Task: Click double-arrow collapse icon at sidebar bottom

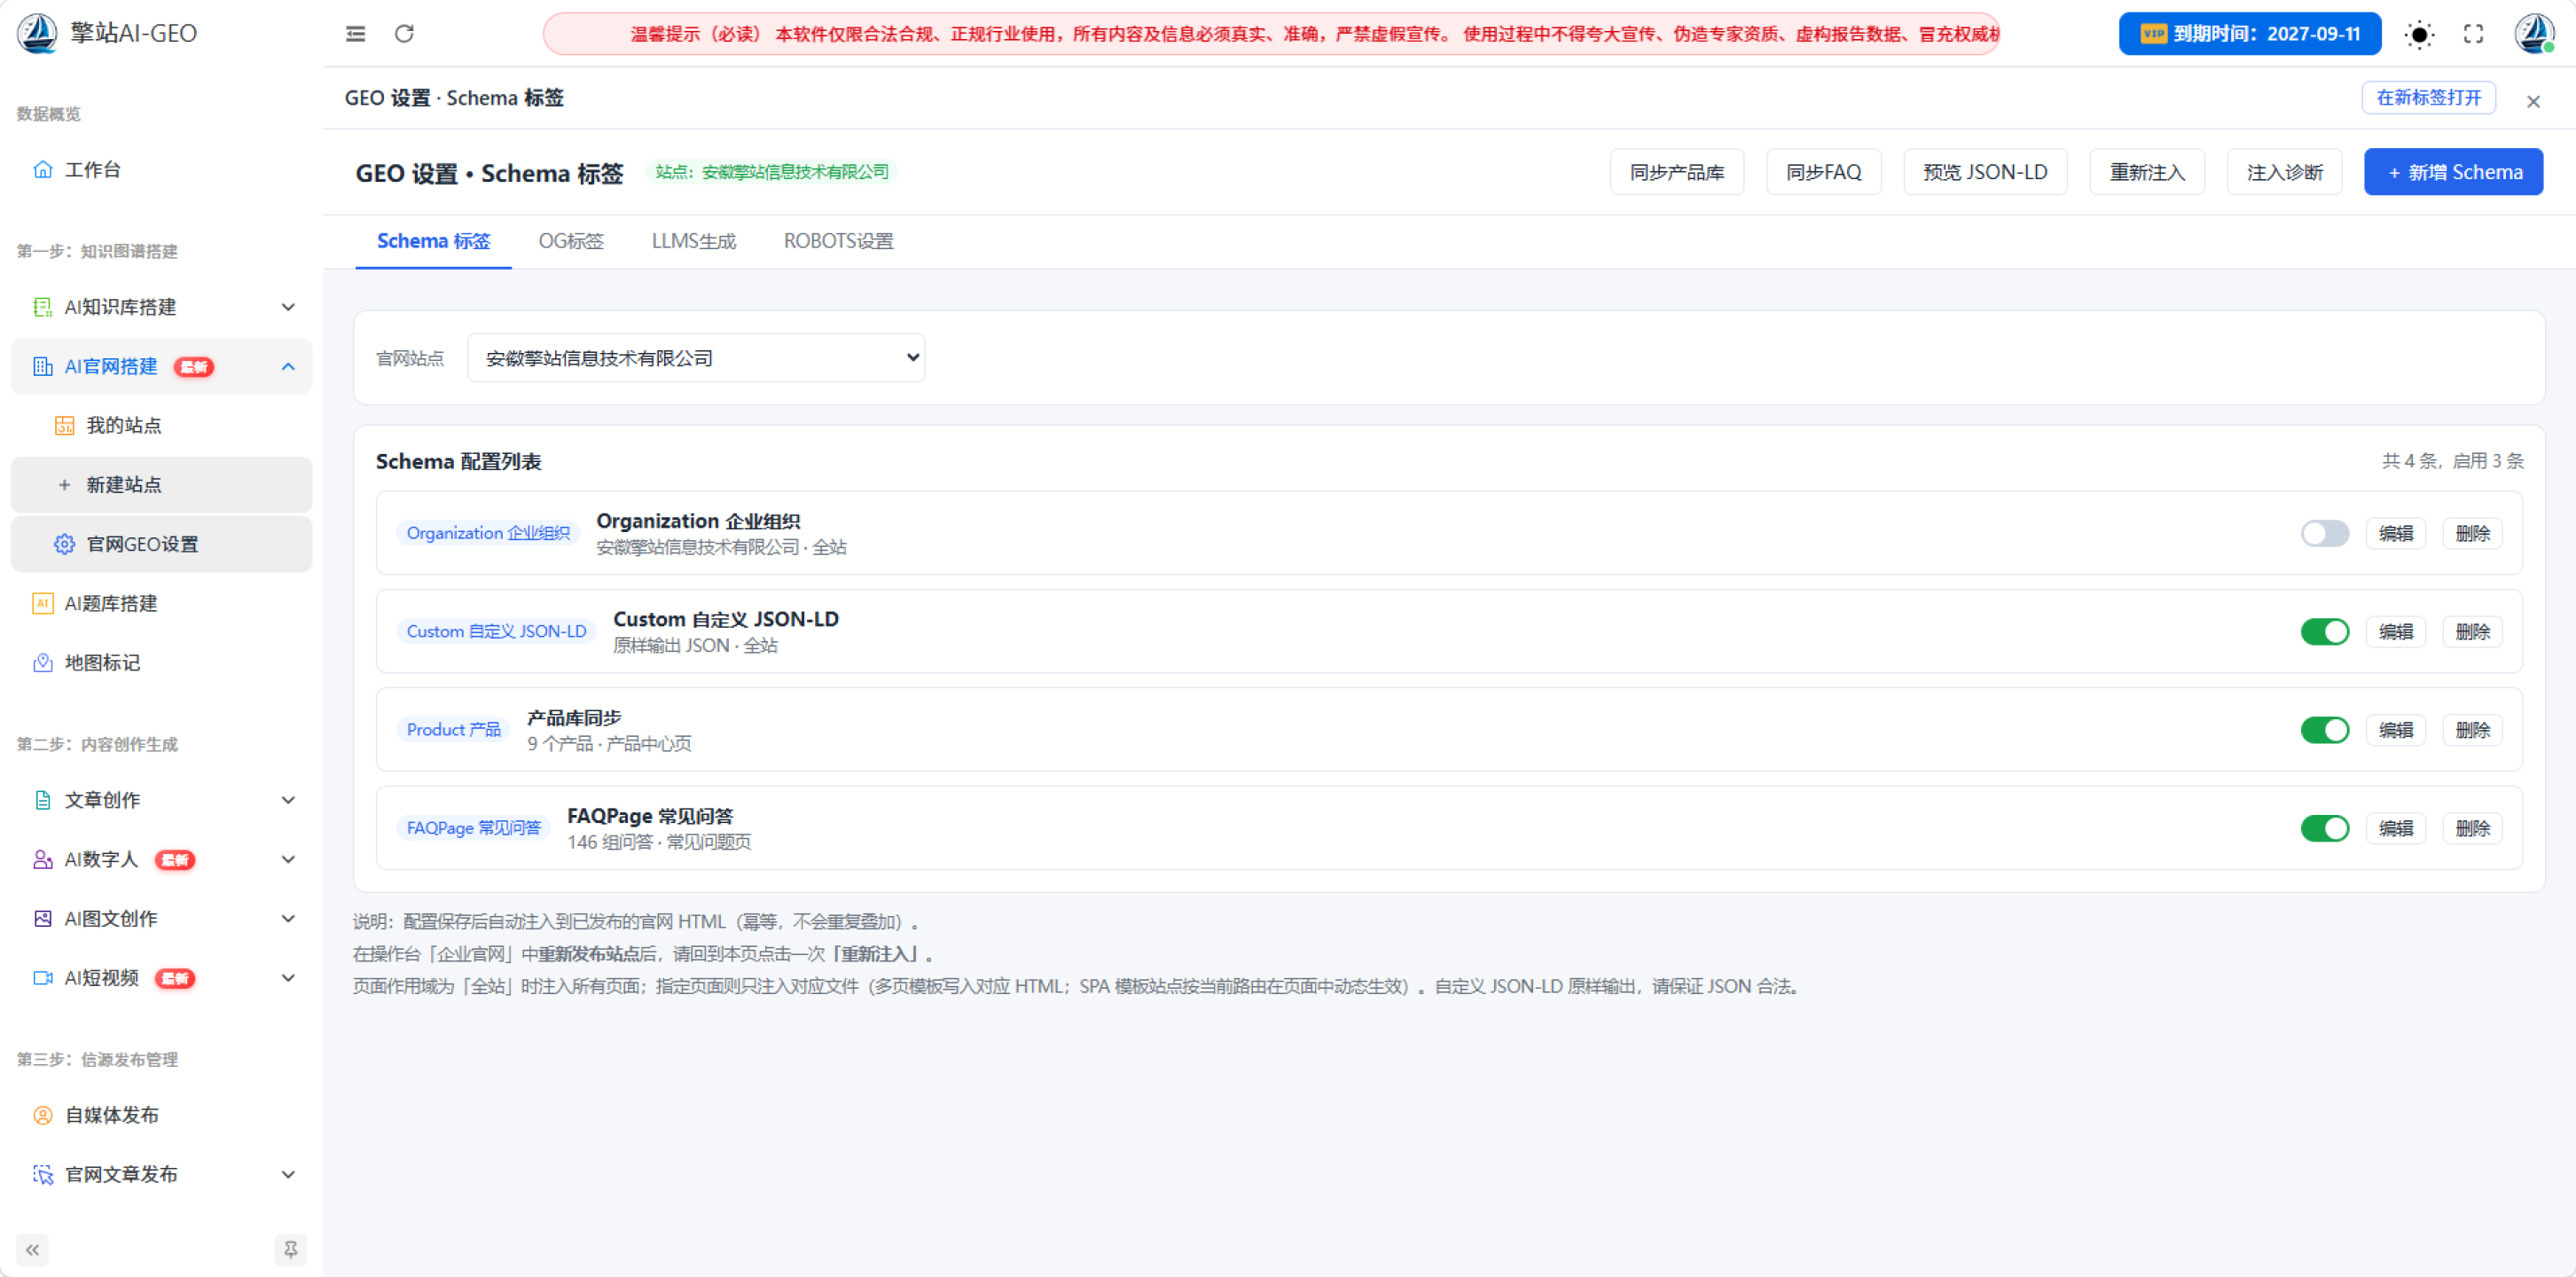Action: 32,1250
